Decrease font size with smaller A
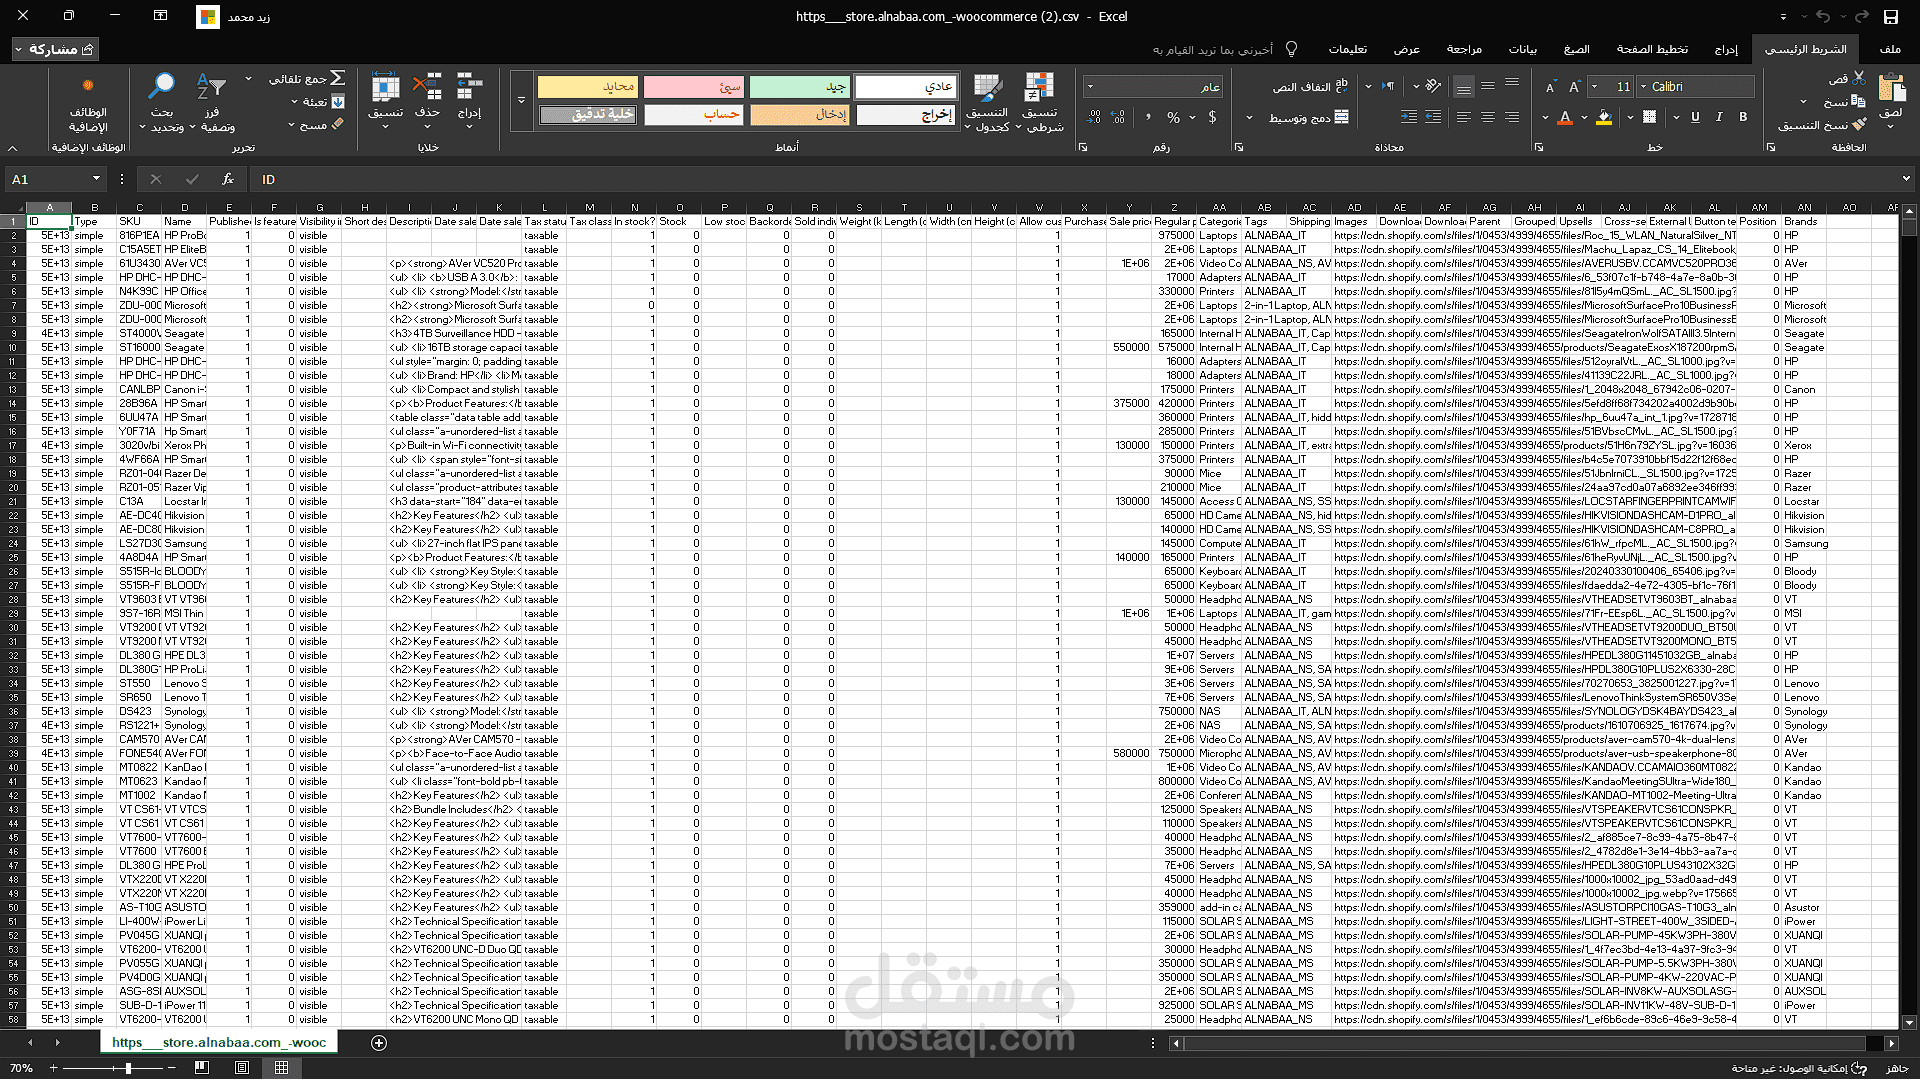Viewport: 1920px width, 1080px height. point(1550,87)
